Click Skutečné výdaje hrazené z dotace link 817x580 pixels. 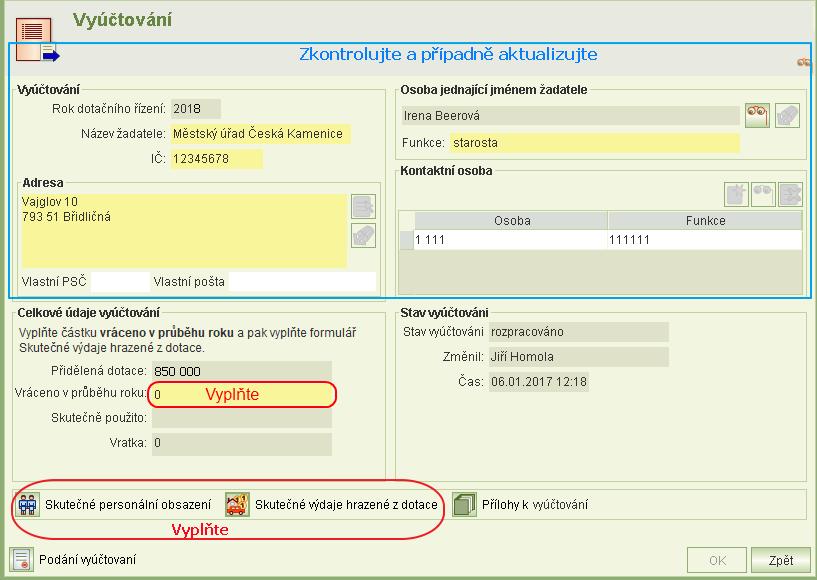(x=346, y=504)
